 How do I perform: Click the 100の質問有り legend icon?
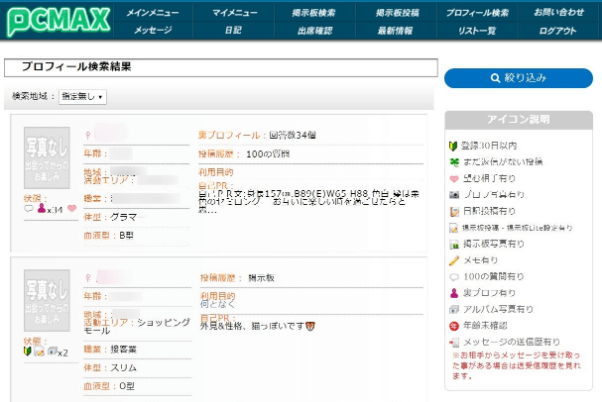(454, 275)
